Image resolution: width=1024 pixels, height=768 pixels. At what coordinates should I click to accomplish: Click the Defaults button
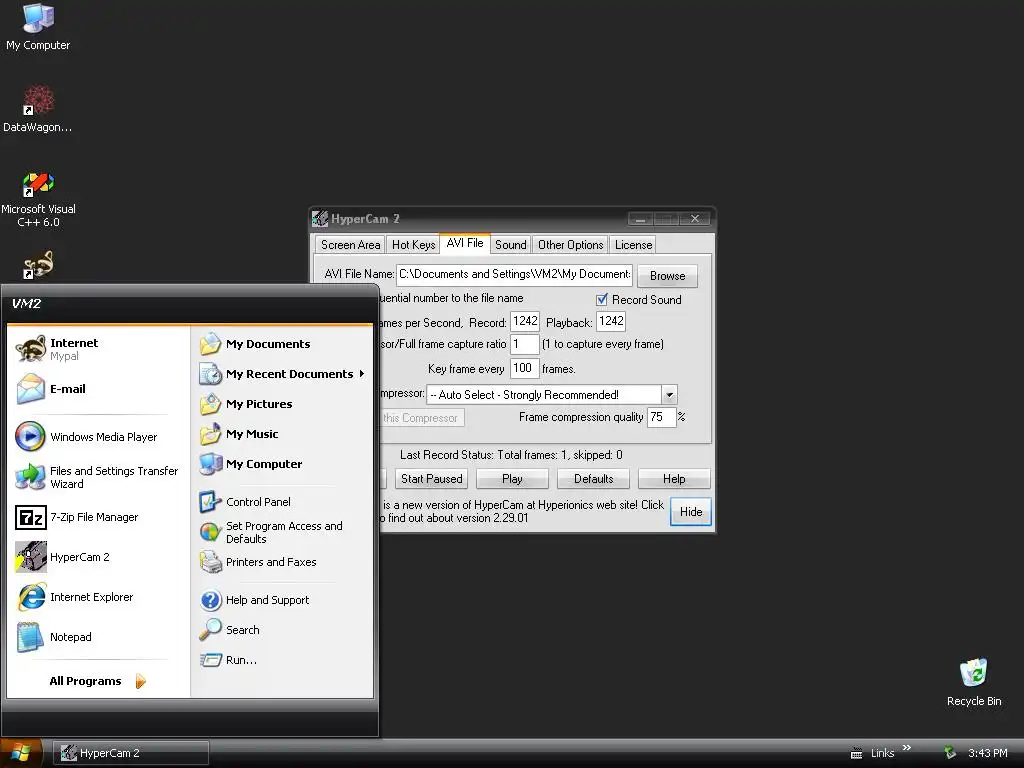coord(593,479)
